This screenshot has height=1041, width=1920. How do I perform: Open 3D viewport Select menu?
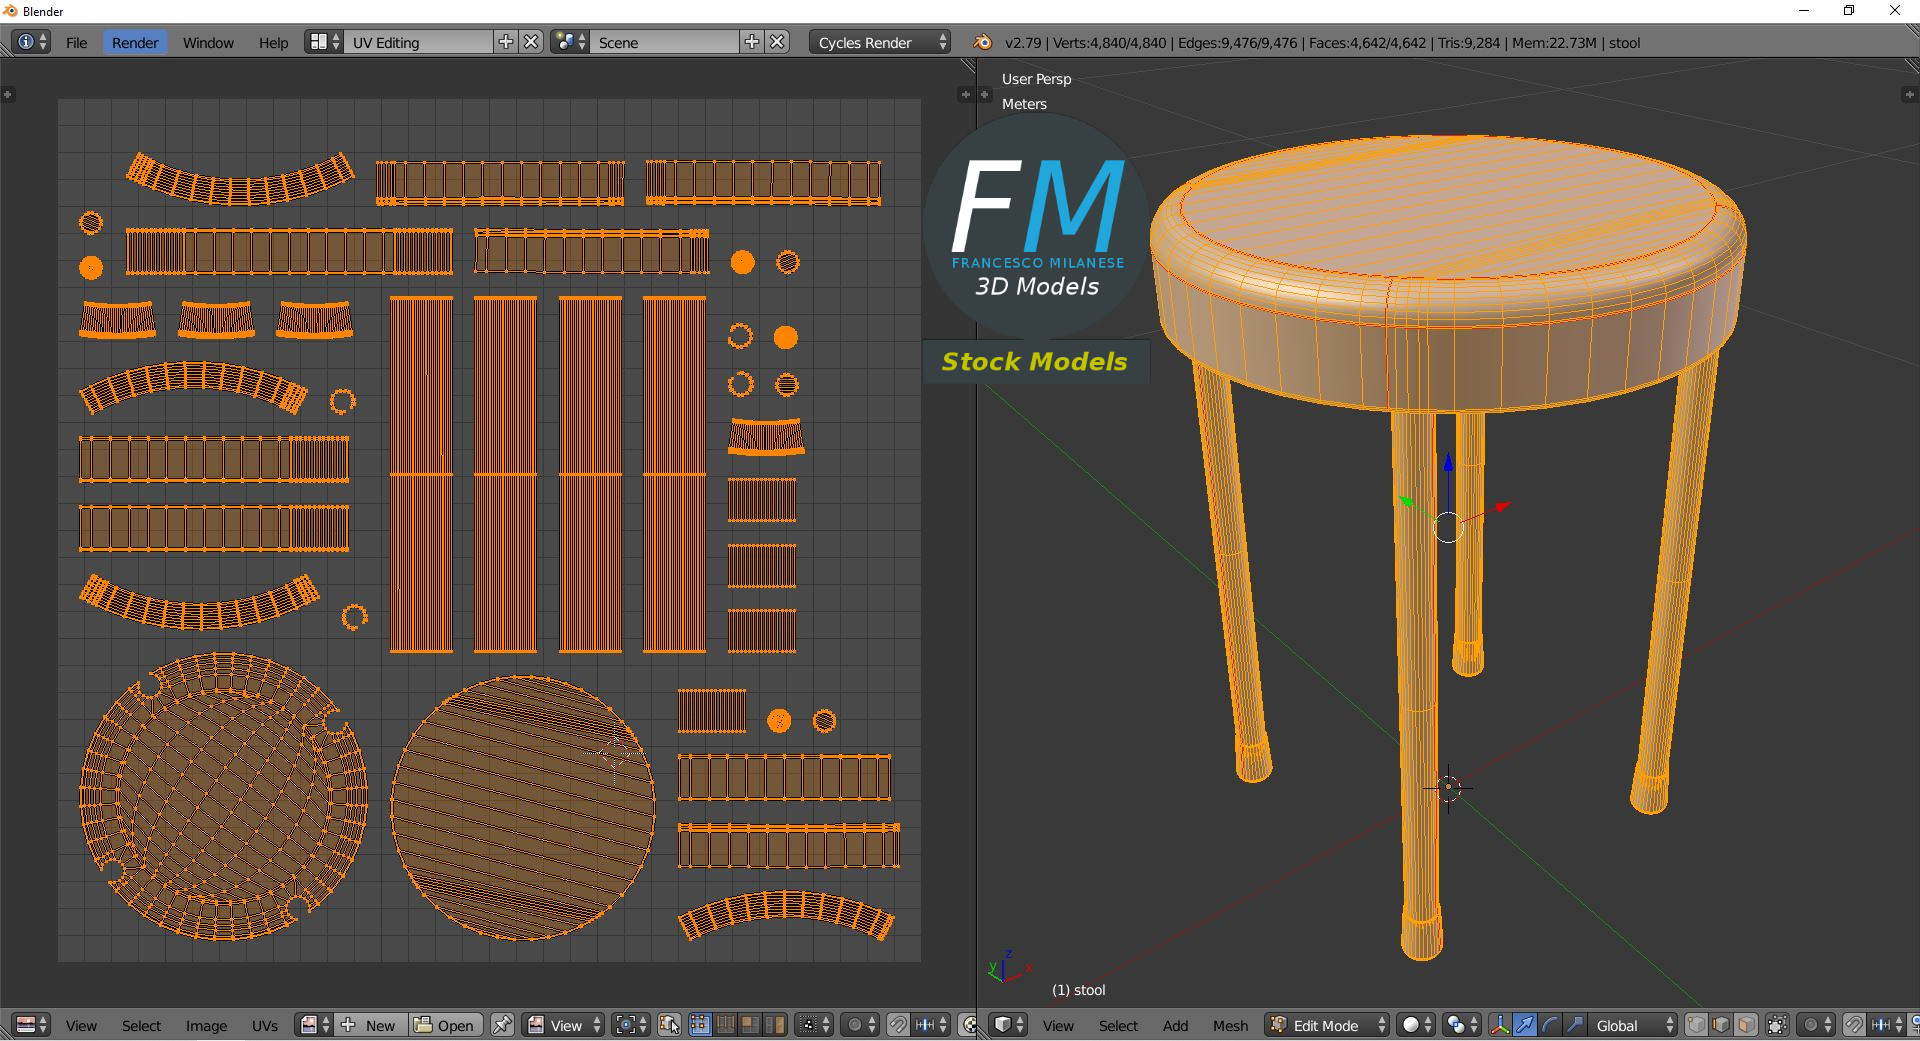point(1118,1026)
